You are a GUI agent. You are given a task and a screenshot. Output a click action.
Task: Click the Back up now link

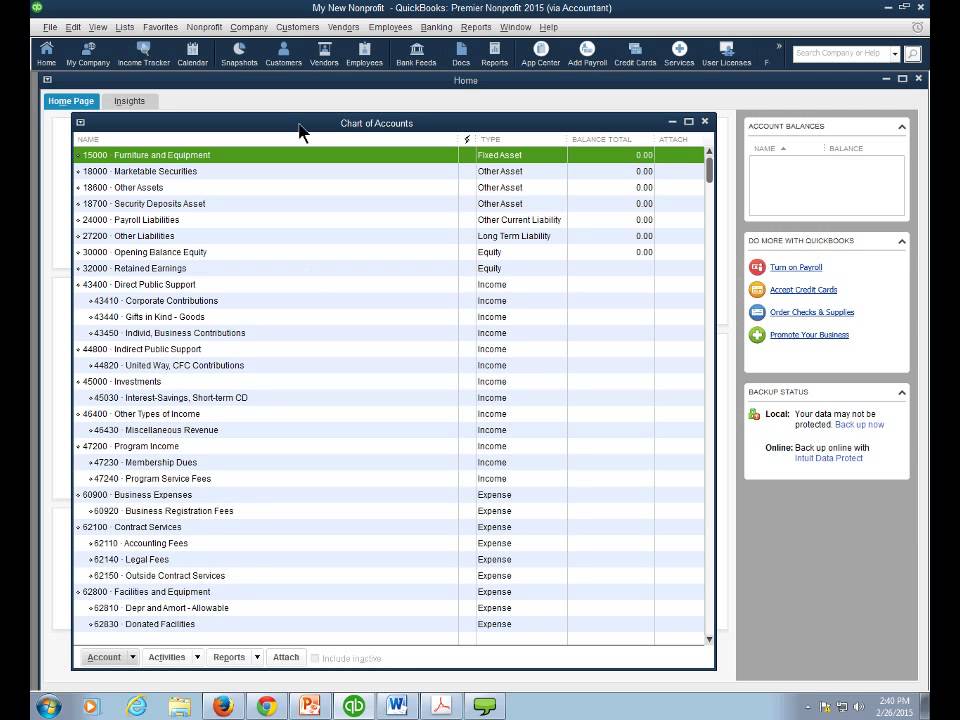tap(860, 424)
